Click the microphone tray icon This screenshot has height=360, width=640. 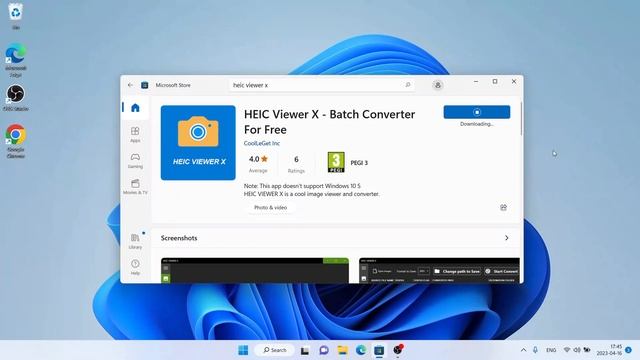click(x=535, y=350)
